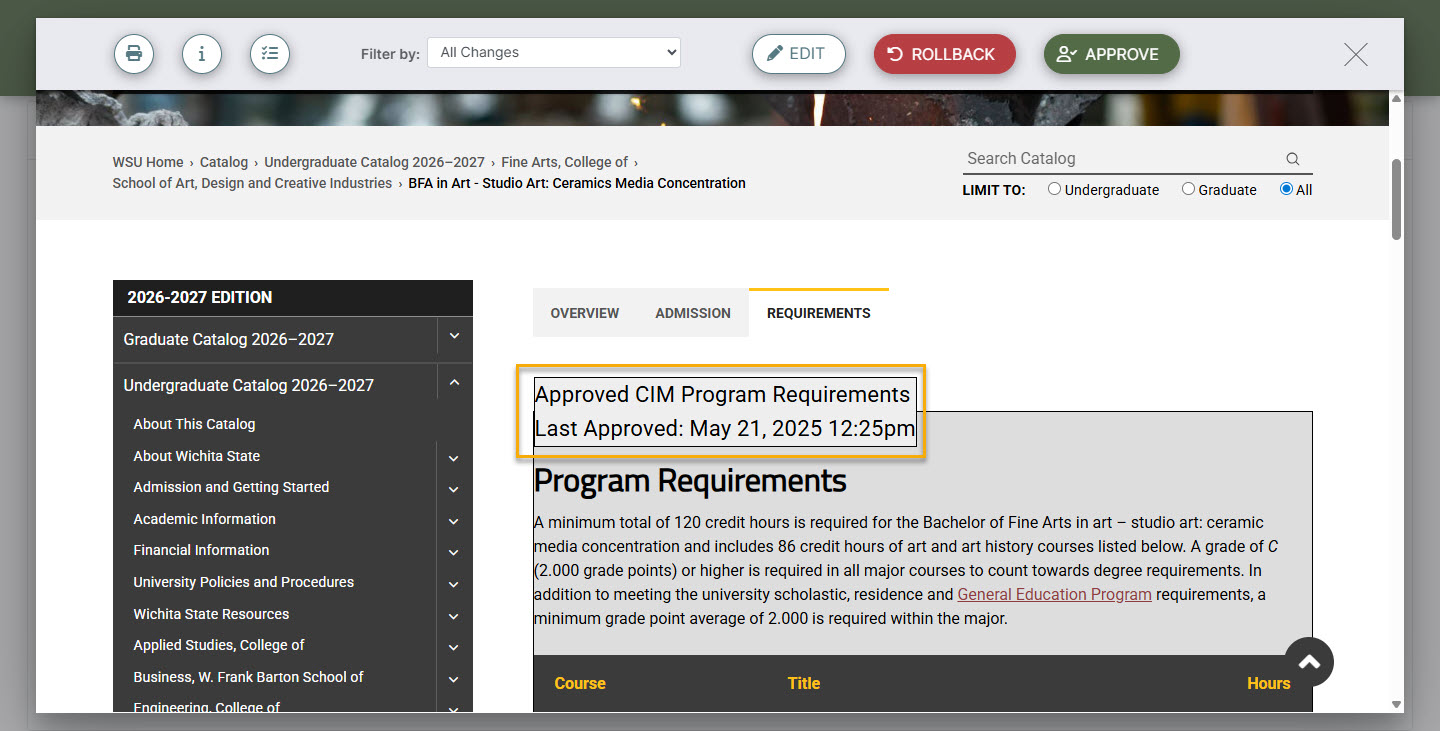Open Academic Information sidebar item
Viewport: 1440px width, 731px height.
[204, 519]
